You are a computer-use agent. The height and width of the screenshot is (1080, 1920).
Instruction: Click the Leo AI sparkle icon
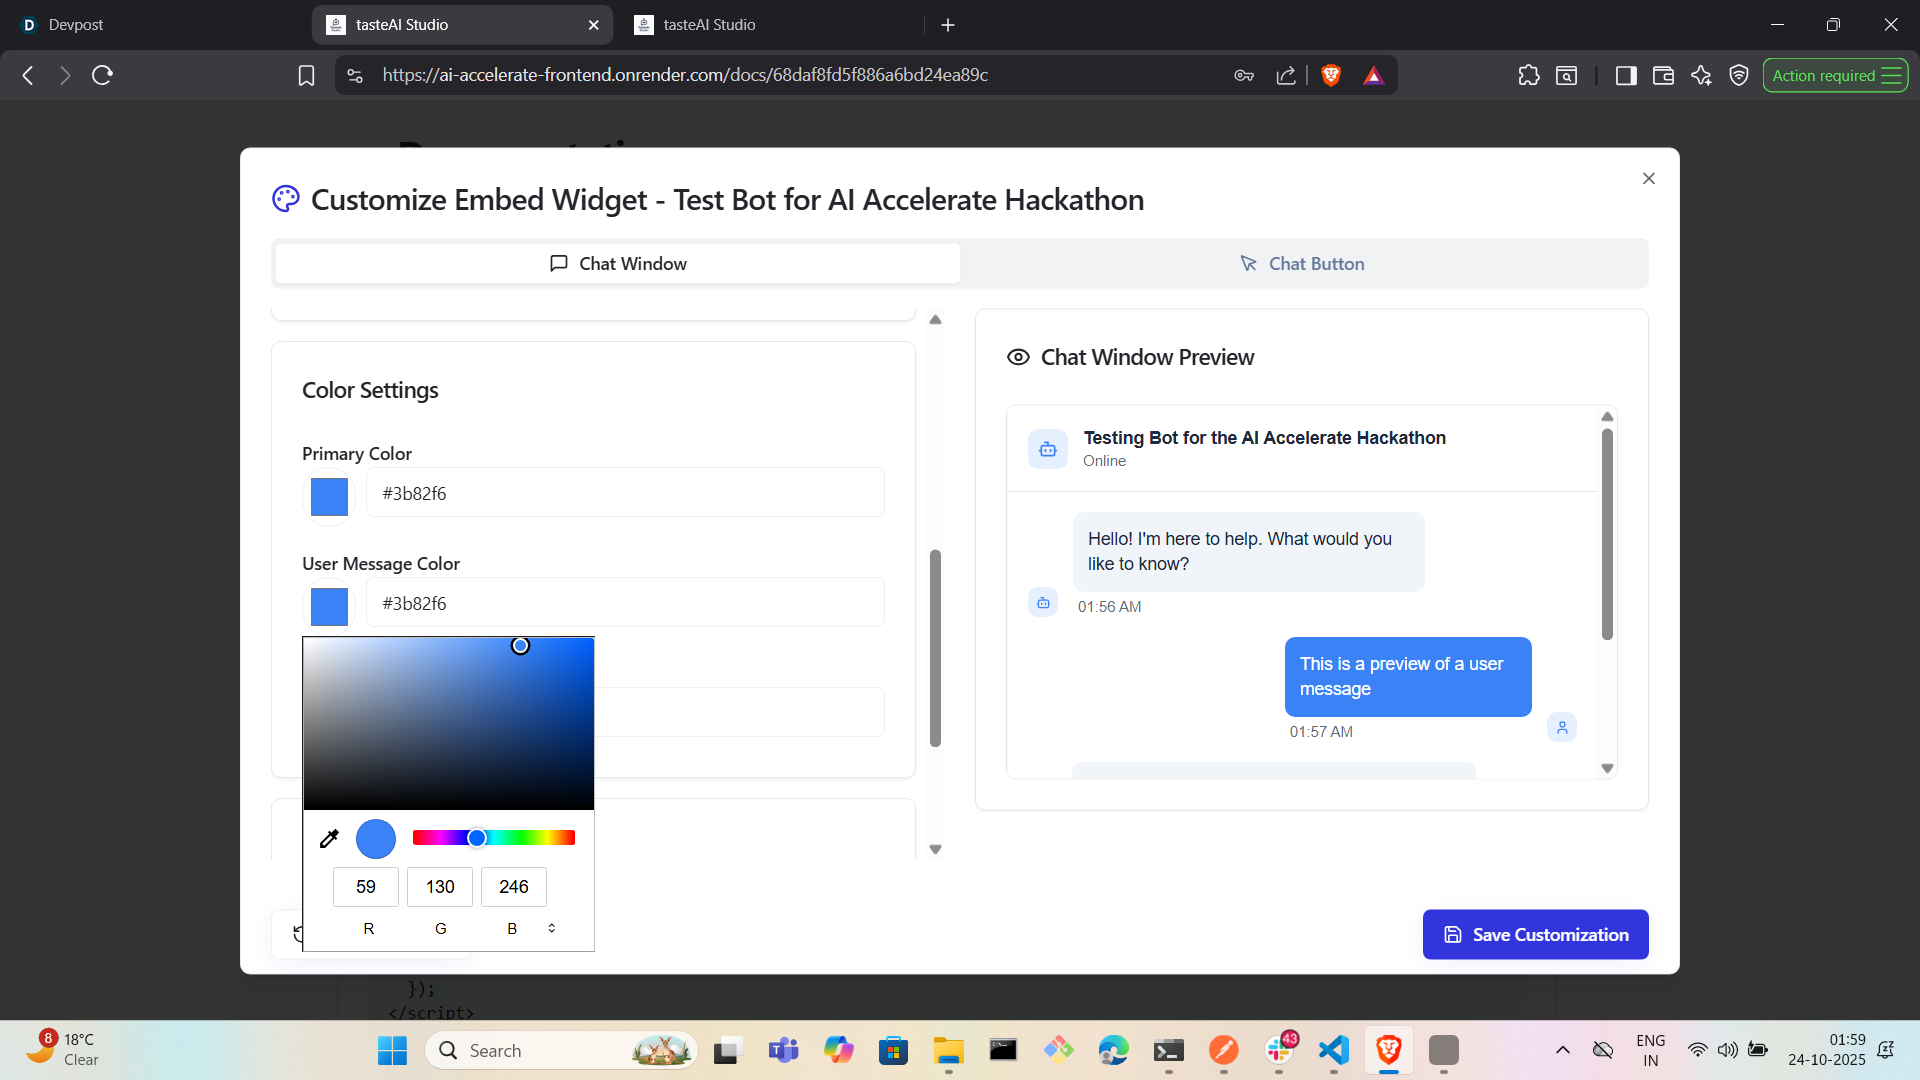pyautogui.click(x=1701, y=75)
